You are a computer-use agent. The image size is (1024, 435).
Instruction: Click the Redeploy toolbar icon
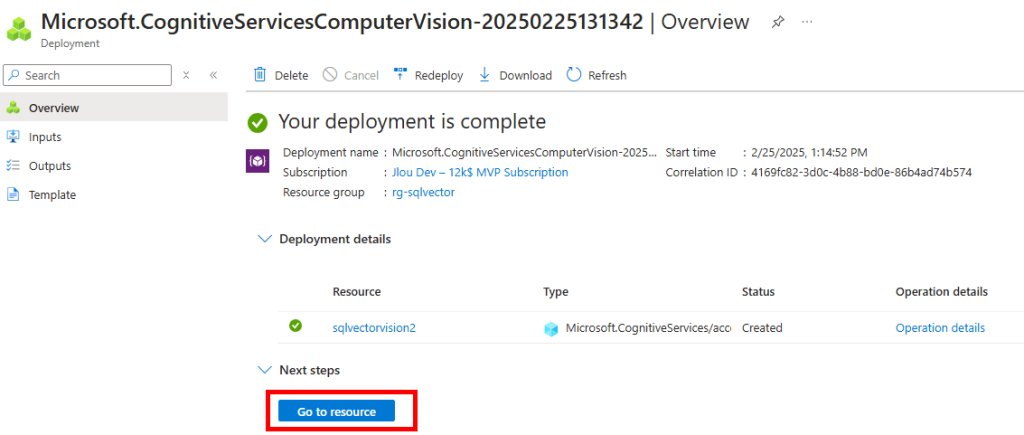point(400,74)
